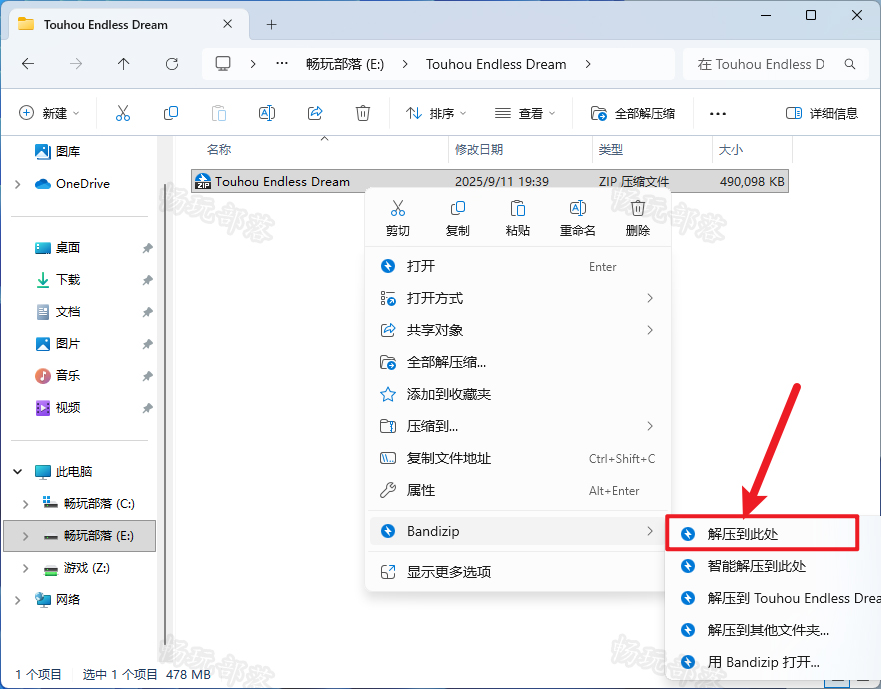Expand the 打开方式 submenu
Image resolution: width=881 pixels, height=689 pixels.
click(517, 298)
